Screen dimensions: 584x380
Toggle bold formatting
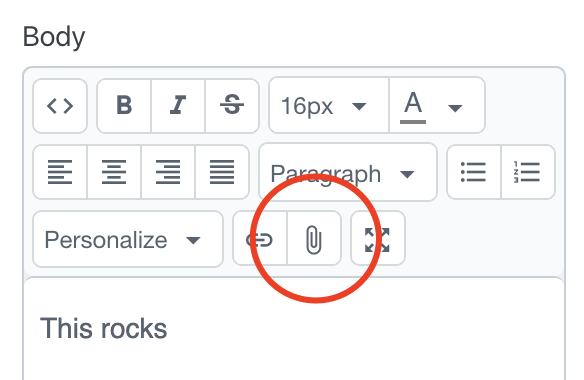tap(124, 106)
